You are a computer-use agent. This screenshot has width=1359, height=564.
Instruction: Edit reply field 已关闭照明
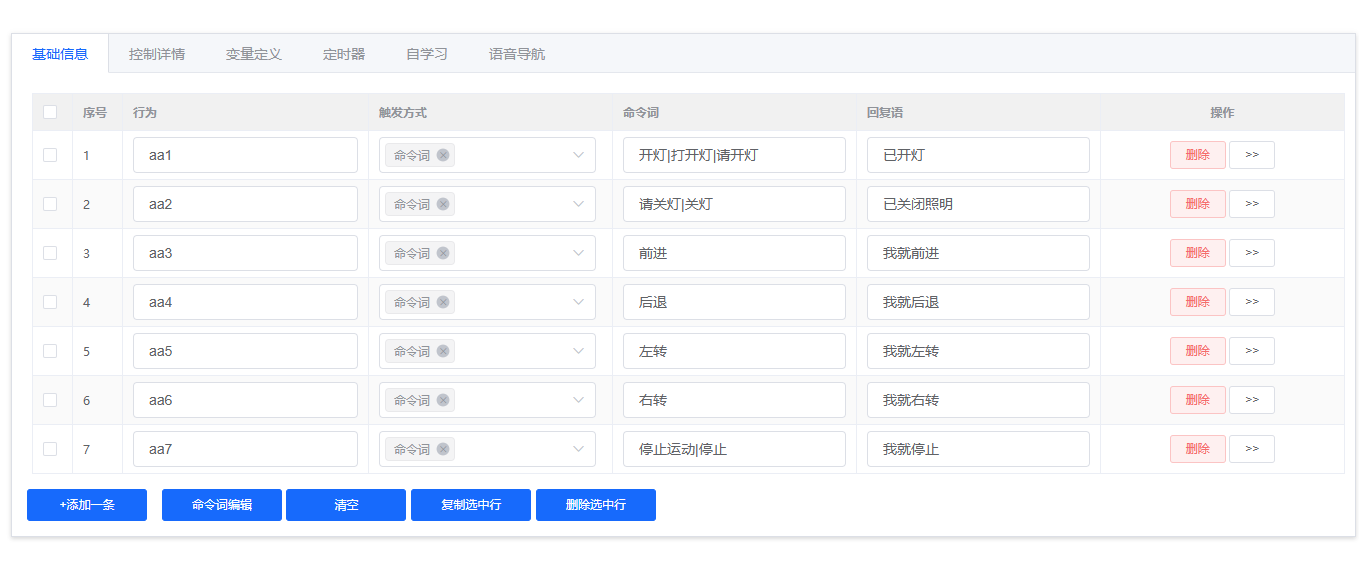click(978, 204)
